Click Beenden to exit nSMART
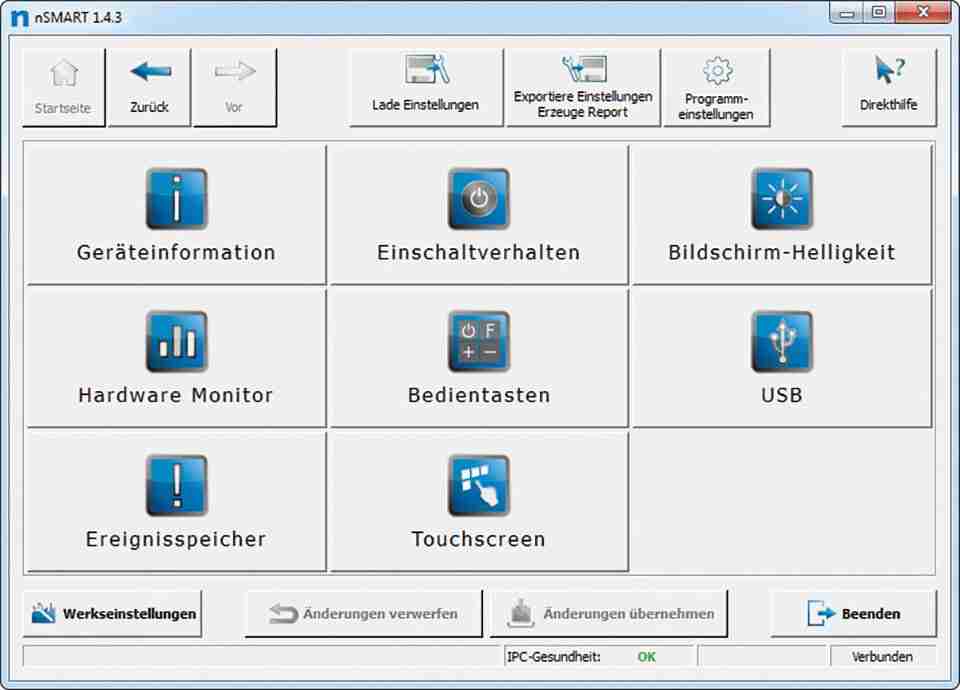The height and width of the screenshot is (690, 960). click(x=853, y=614)
